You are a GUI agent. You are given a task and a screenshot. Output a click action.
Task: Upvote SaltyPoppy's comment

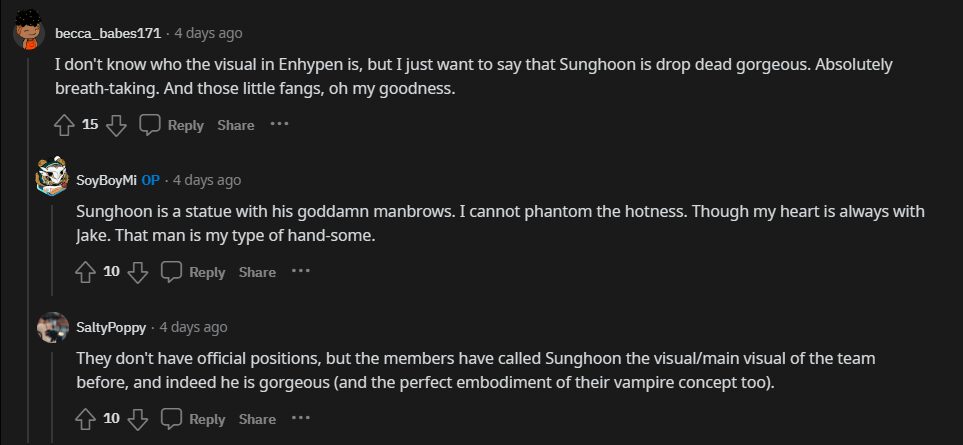tap(86, 419)
